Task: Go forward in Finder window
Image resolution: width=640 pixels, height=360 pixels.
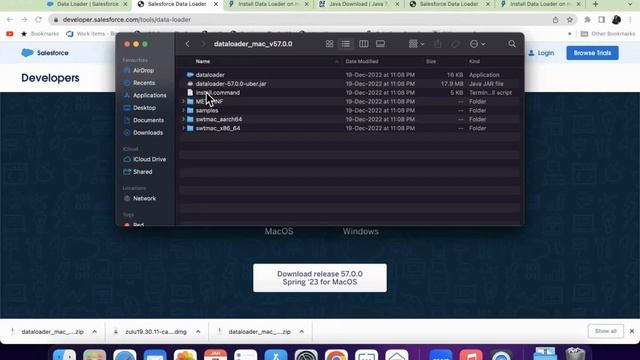Action: [202, 44]
